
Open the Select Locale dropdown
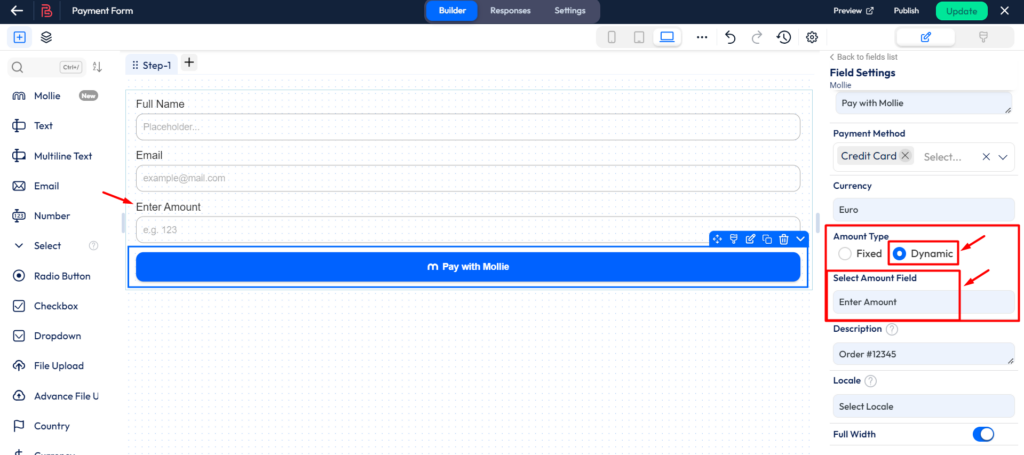[x=923, y=406]
